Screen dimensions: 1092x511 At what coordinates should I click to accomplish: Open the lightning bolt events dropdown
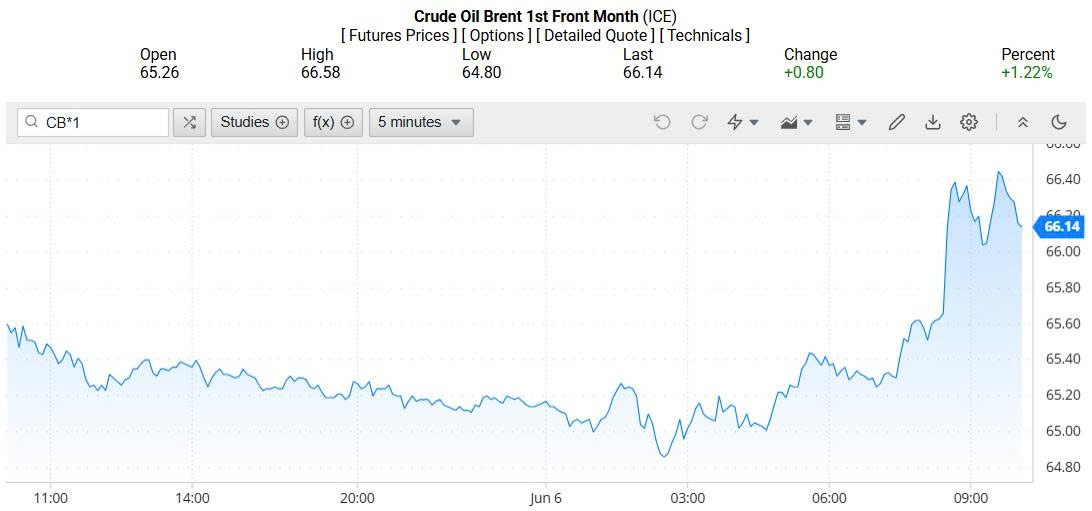(x=743, y=122)
